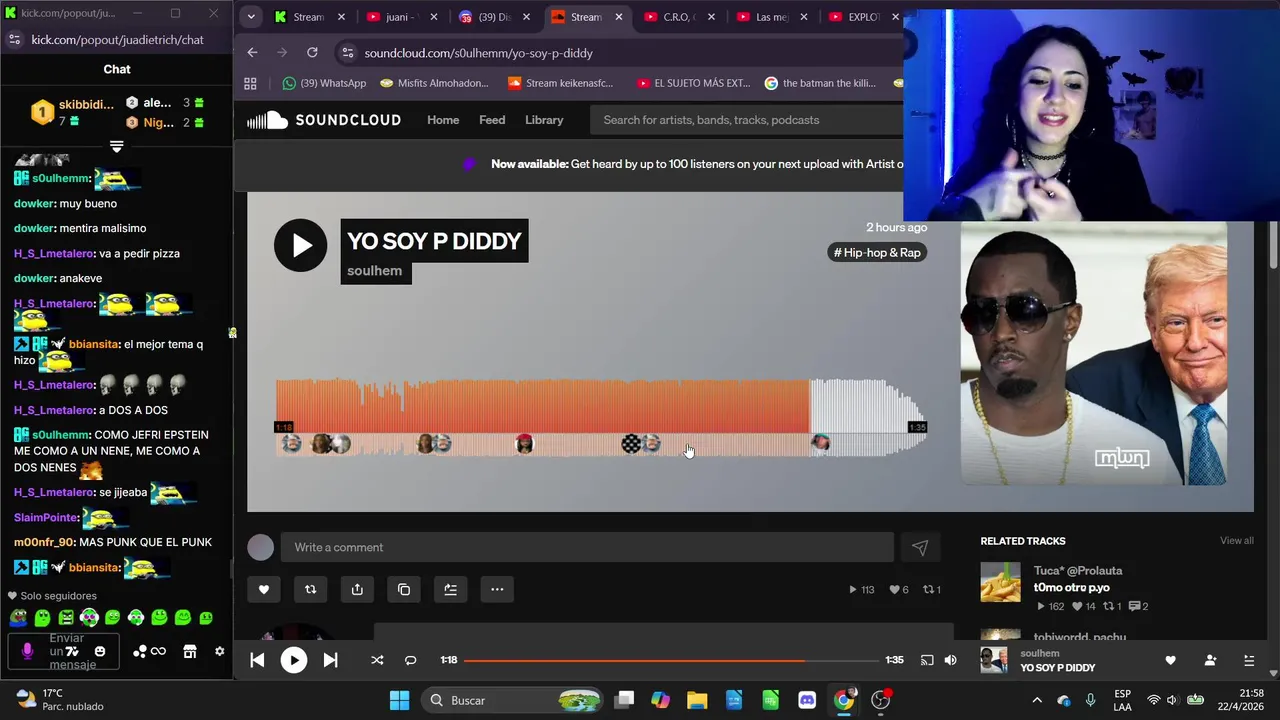Skip to next track in bottom player
This screenshot has height=720, width=1280.
click(x=330, y=660)
